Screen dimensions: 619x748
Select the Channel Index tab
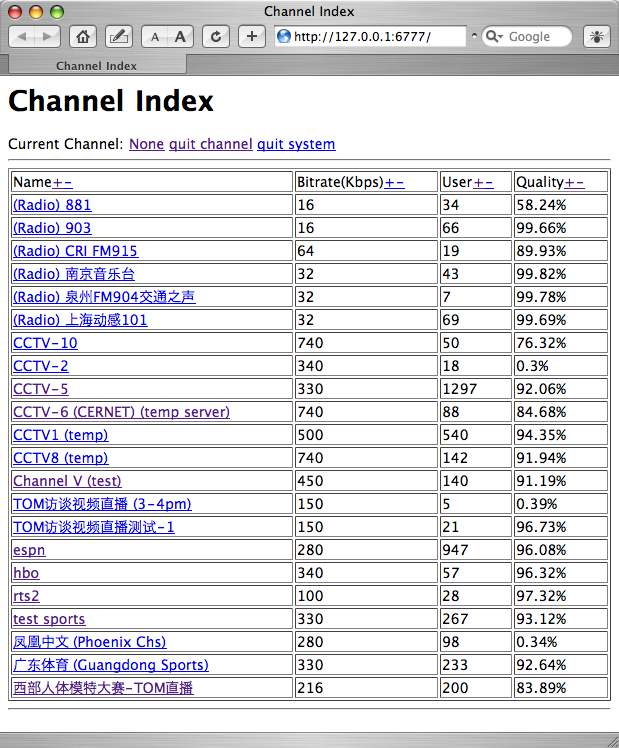point(97,65)
